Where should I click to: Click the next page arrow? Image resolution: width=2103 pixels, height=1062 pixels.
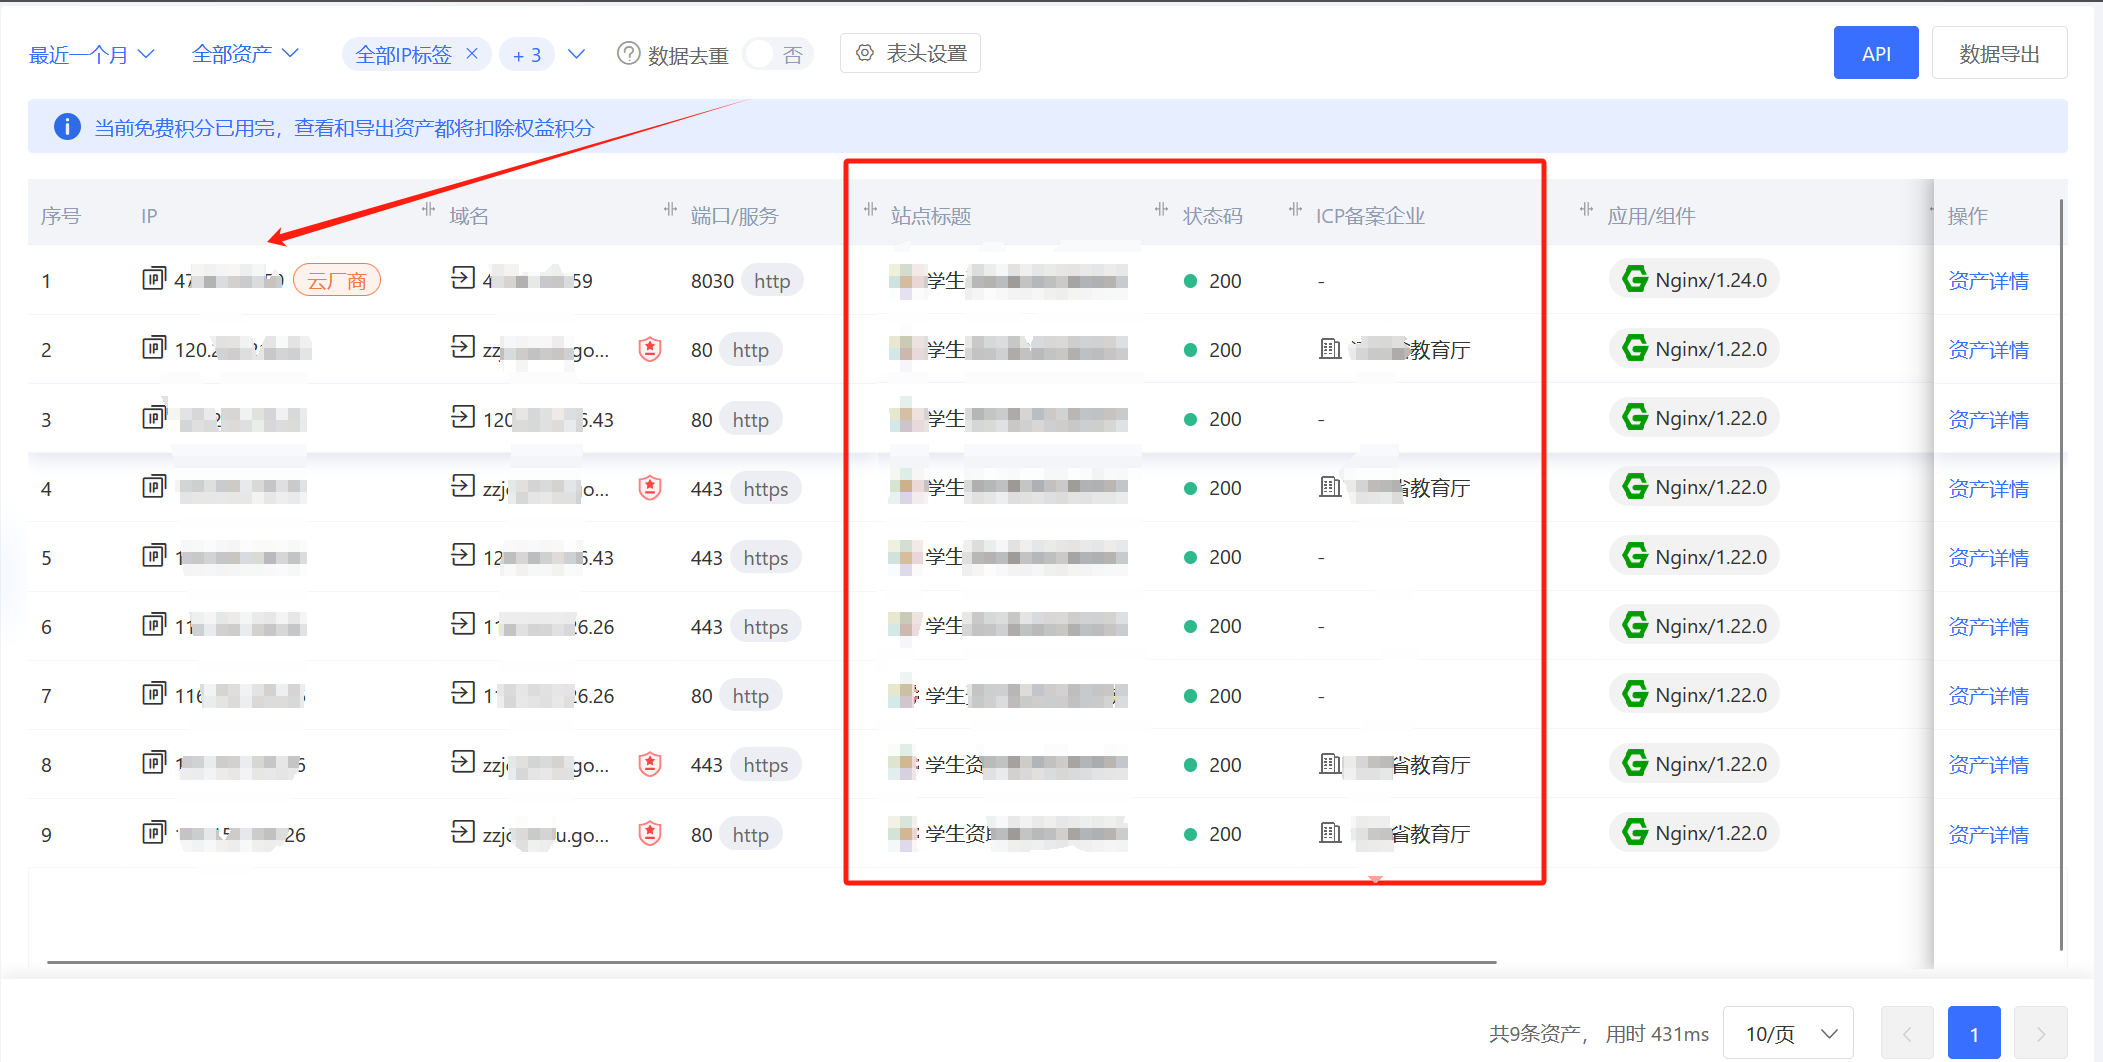[2041, 1033]
